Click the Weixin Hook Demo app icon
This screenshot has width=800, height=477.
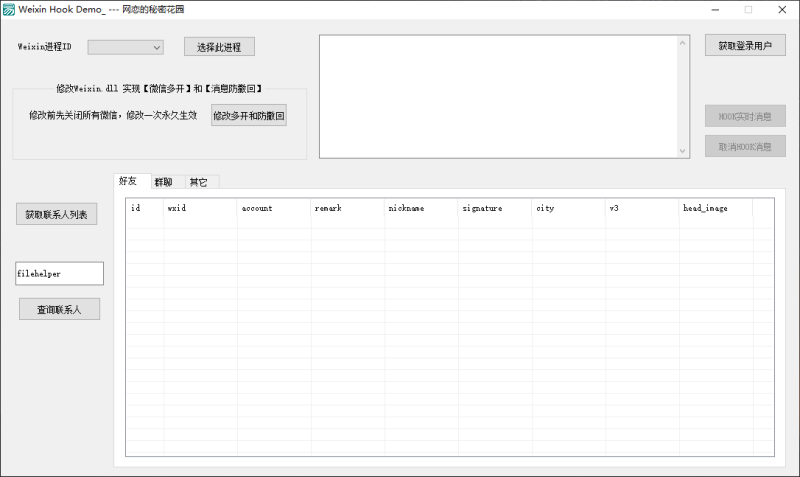[x=9, y=10]
